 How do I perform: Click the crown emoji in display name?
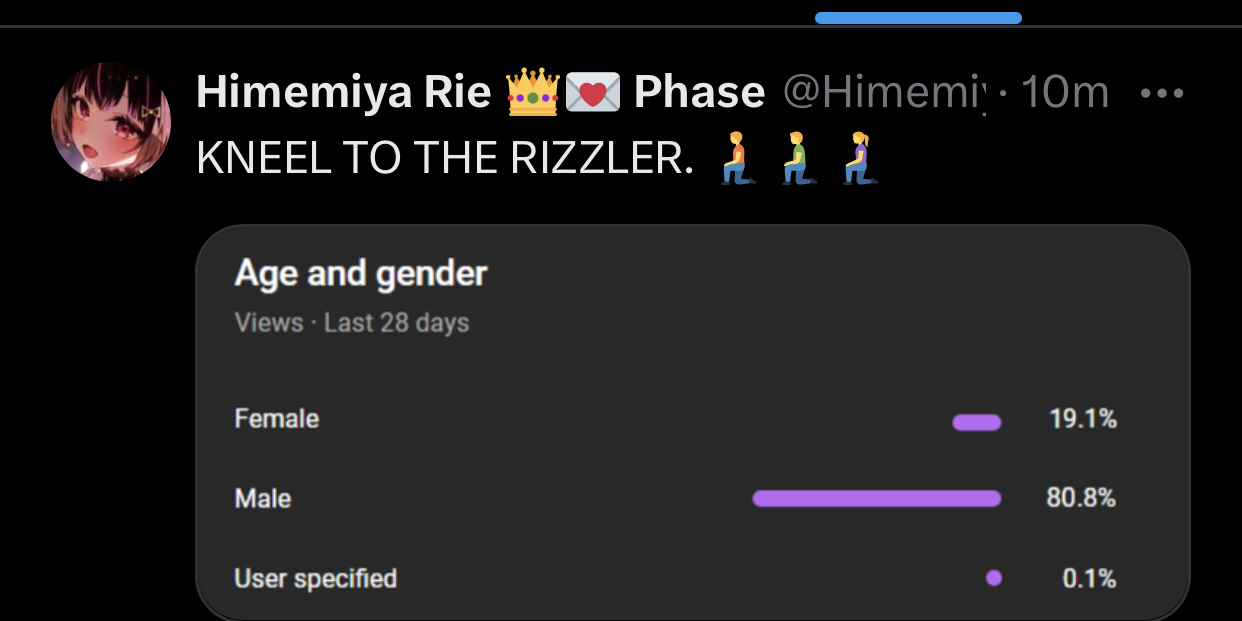(x=532, y=92)
